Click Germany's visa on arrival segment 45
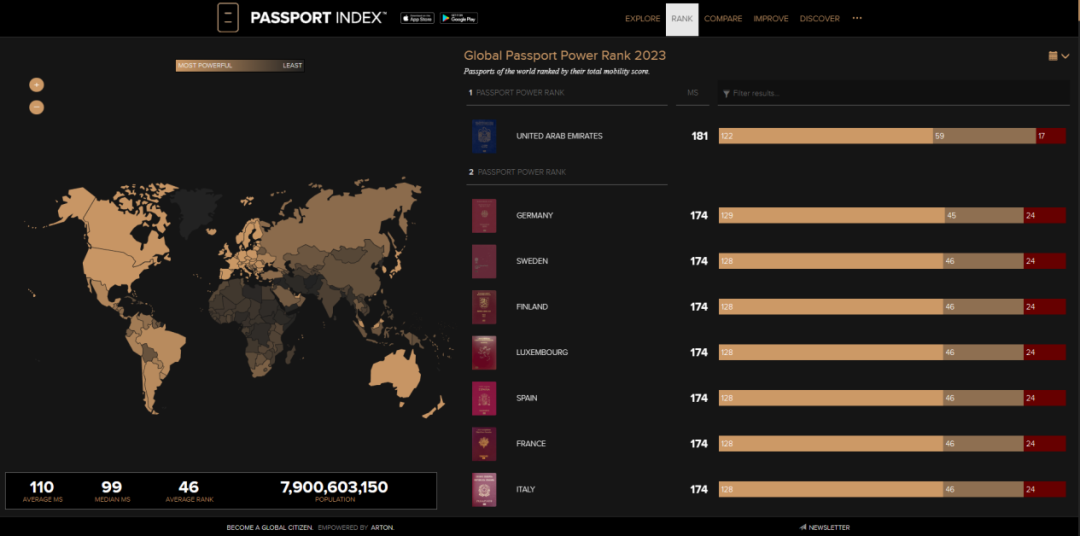 (984, 216)
